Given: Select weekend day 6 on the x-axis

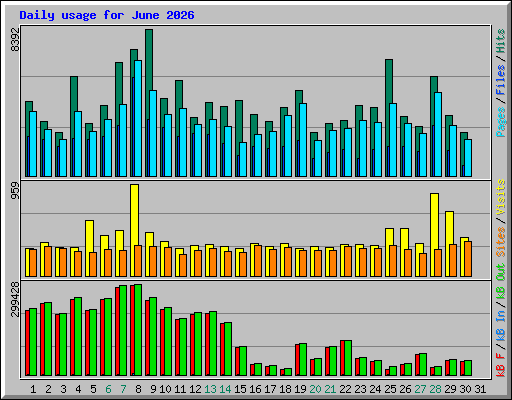Looking at the screenshot, I should (x=108, y=389).
